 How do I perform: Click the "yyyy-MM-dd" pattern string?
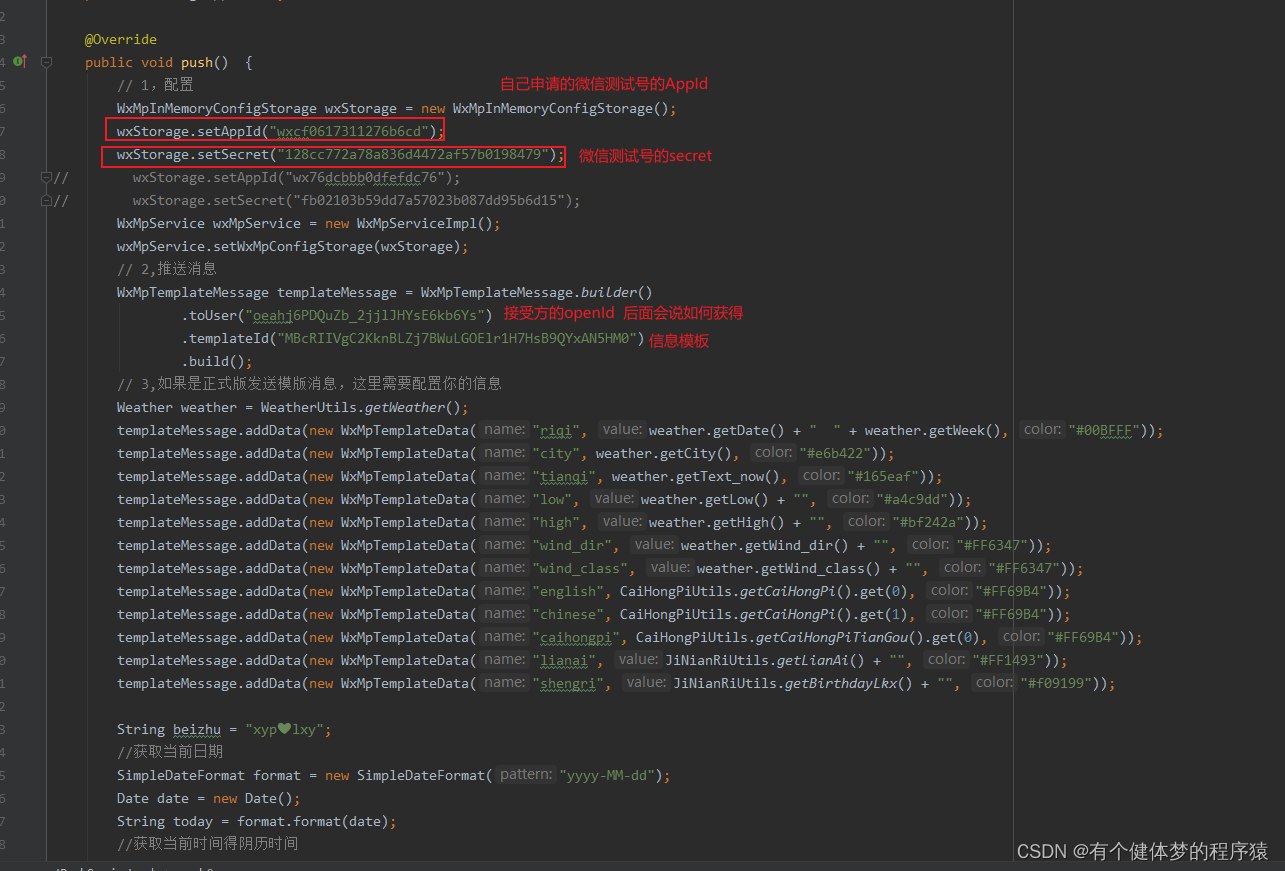point(607,775)
